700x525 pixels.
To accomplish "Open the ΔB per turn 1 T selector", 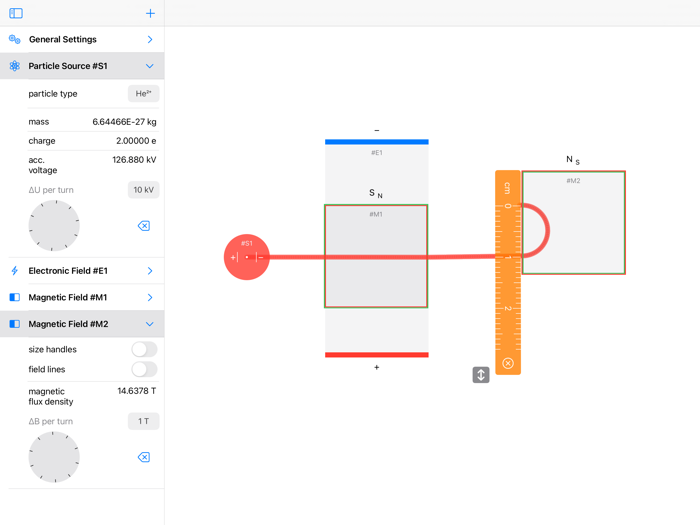I will 143,421.
